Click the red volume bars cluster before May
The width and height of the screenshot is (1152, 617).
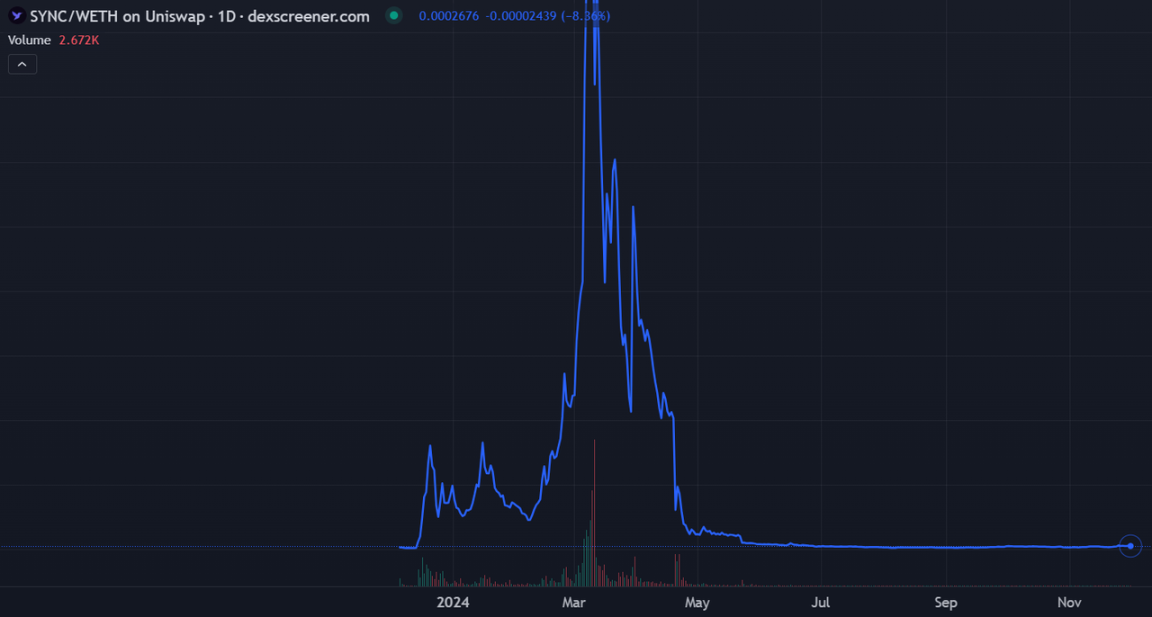pos(677,570)
